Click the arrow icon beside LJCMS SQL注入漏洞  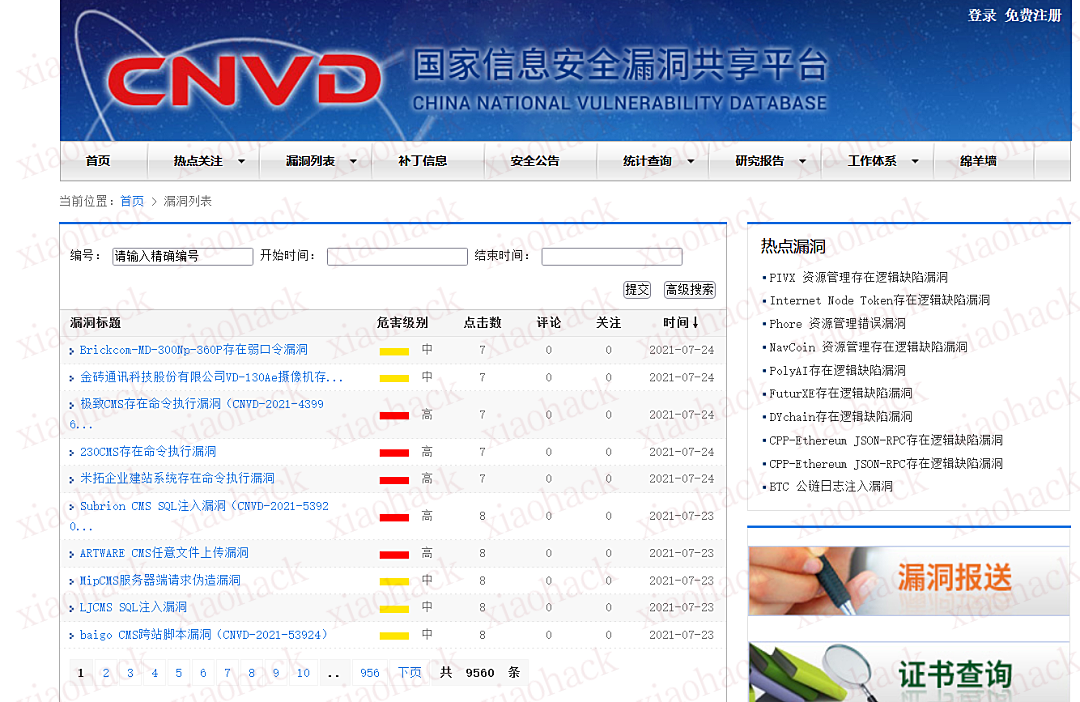coord(70,607)
